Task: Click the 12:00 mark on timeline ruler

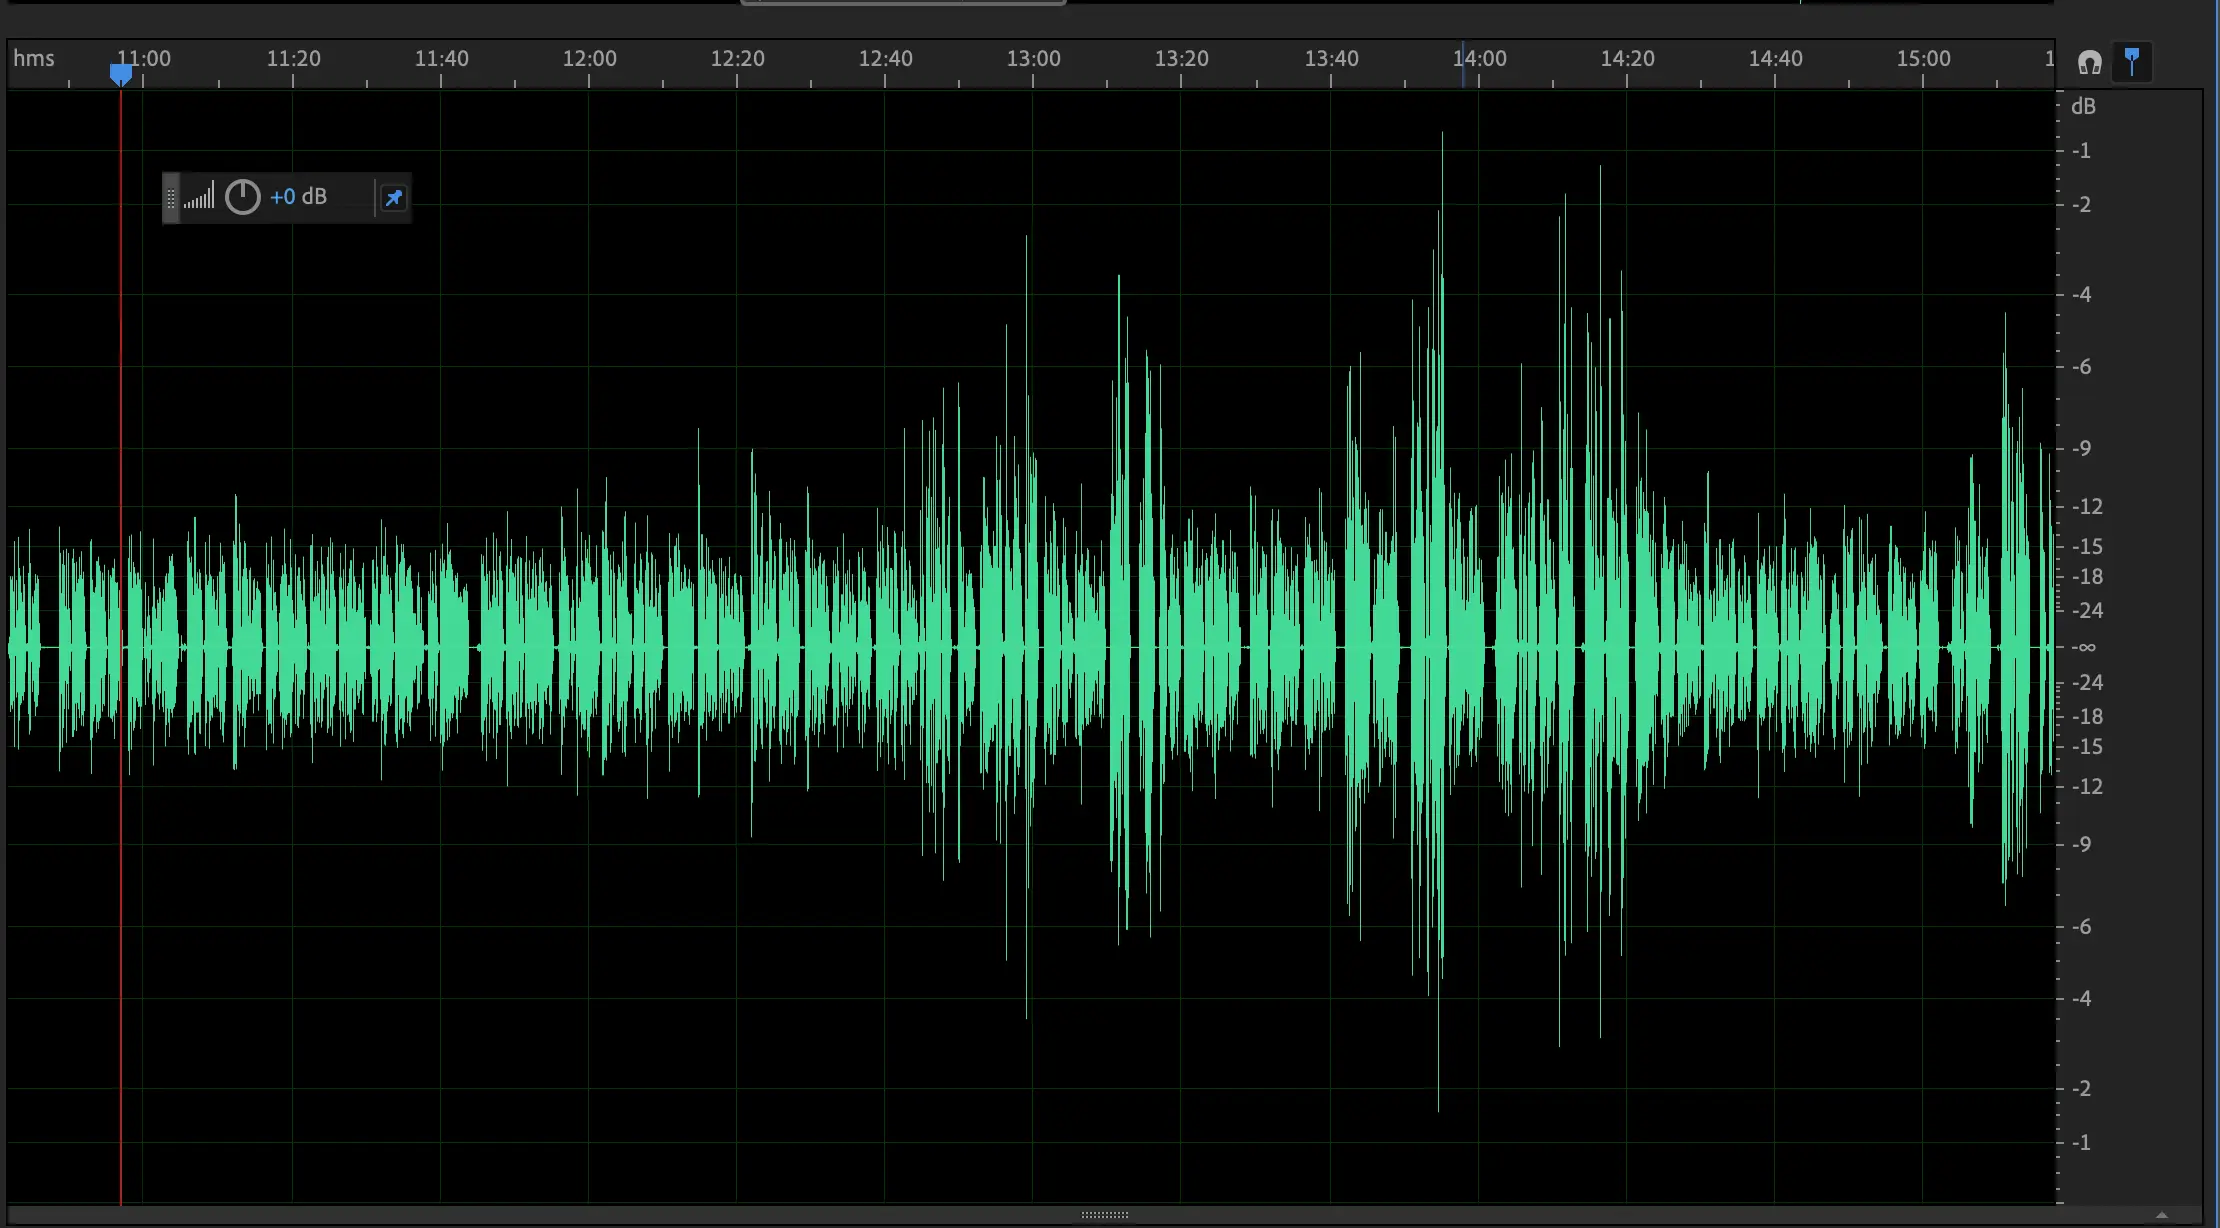Action: pyautogui.click(x=589, y=59)
